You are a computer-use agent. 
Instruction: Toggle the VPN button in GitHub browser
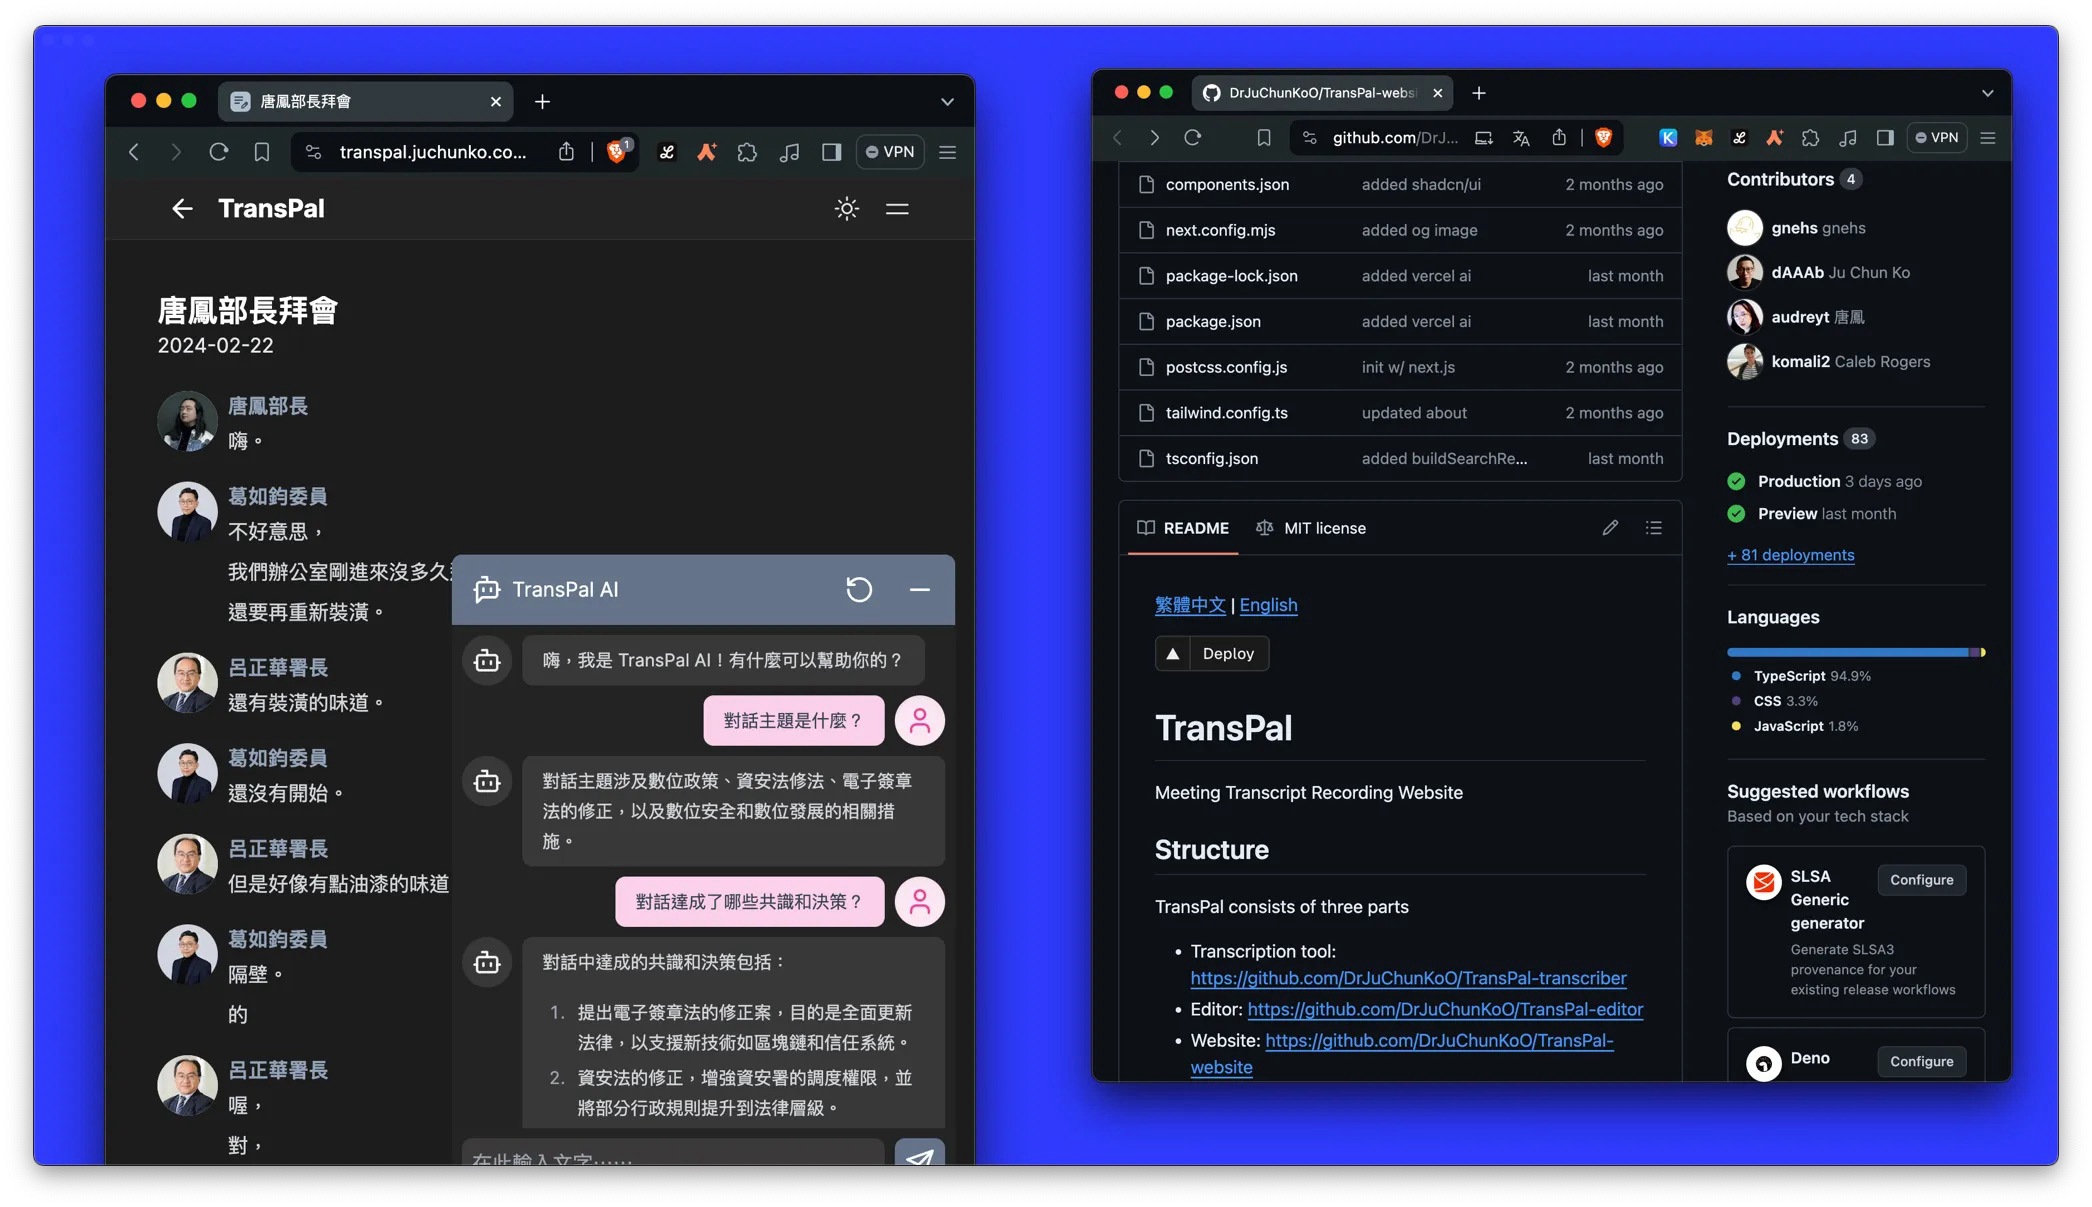coord(1936,138)
